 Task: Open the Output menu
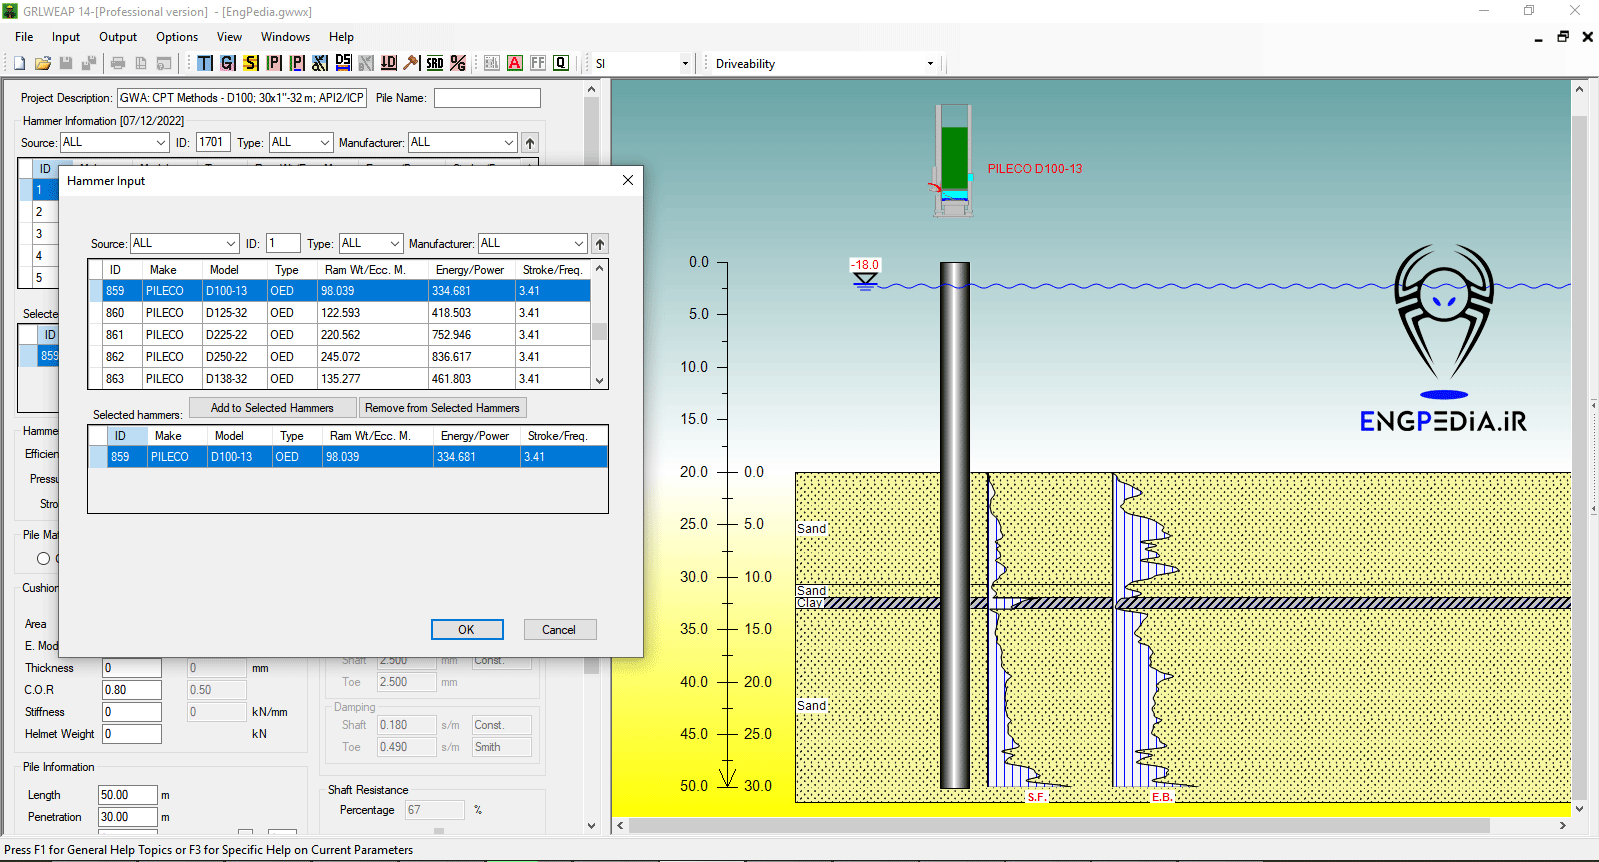click(x=118, y=37)
